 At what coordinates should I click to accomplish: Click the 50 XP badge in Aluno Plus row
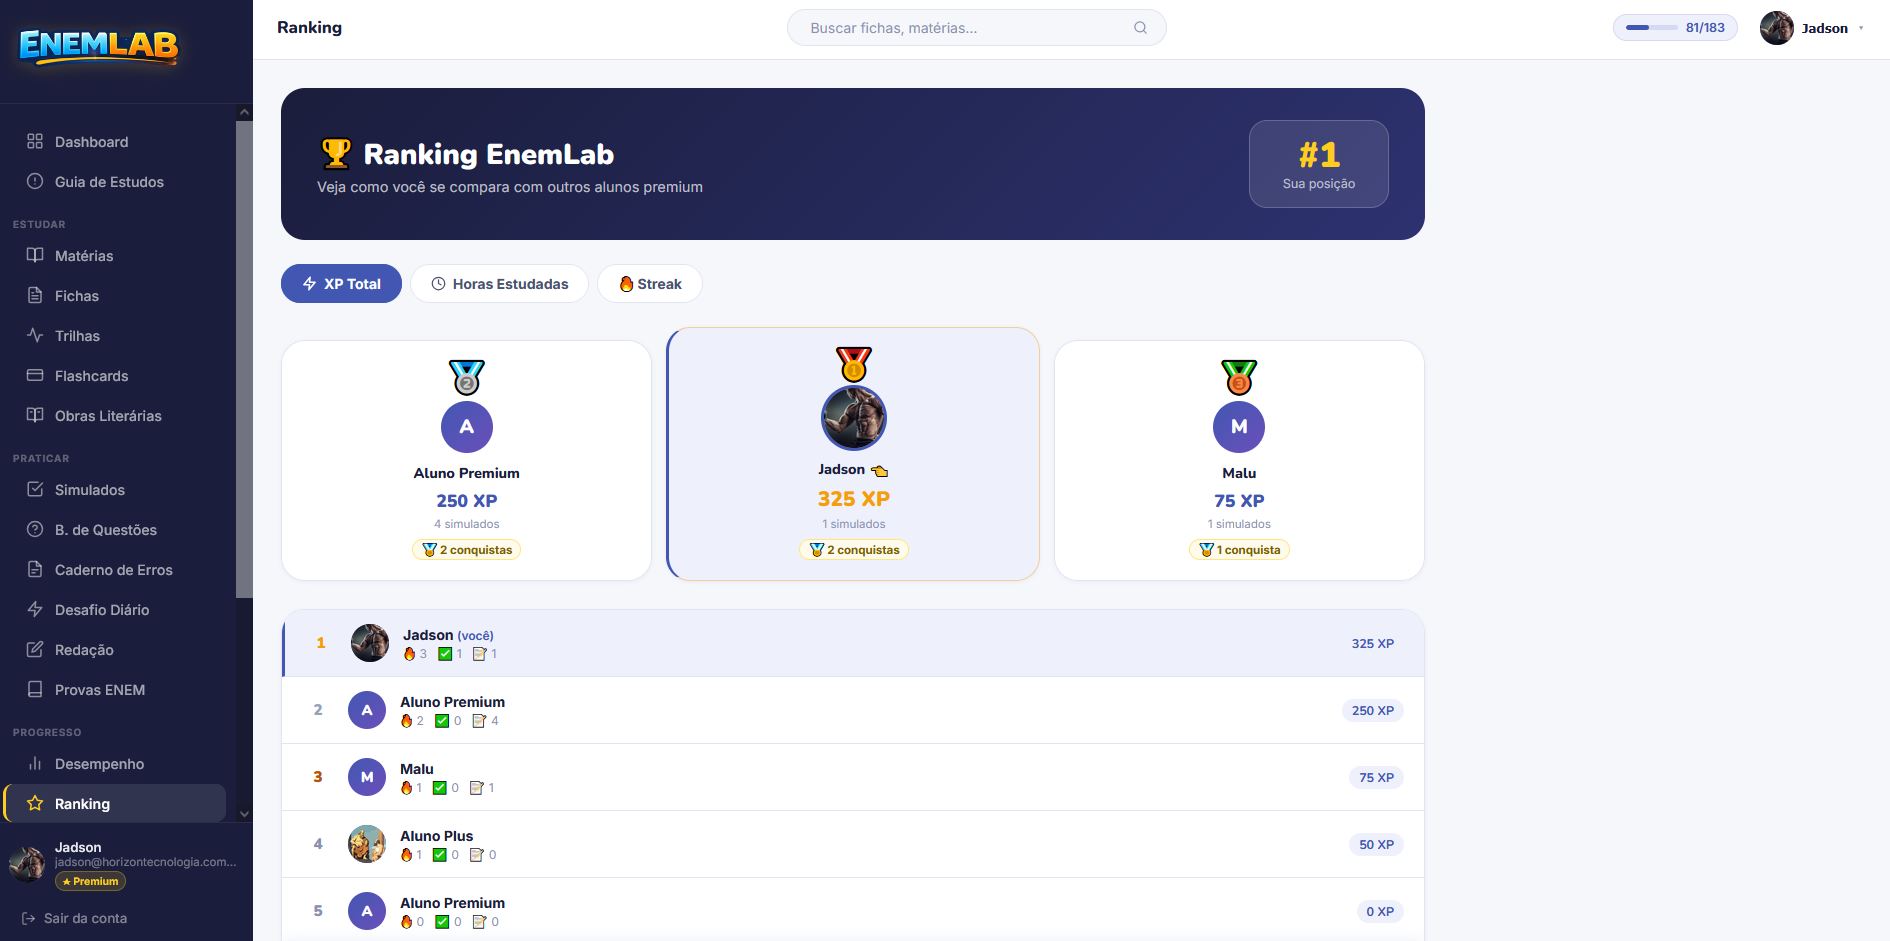pos(1376,845)
